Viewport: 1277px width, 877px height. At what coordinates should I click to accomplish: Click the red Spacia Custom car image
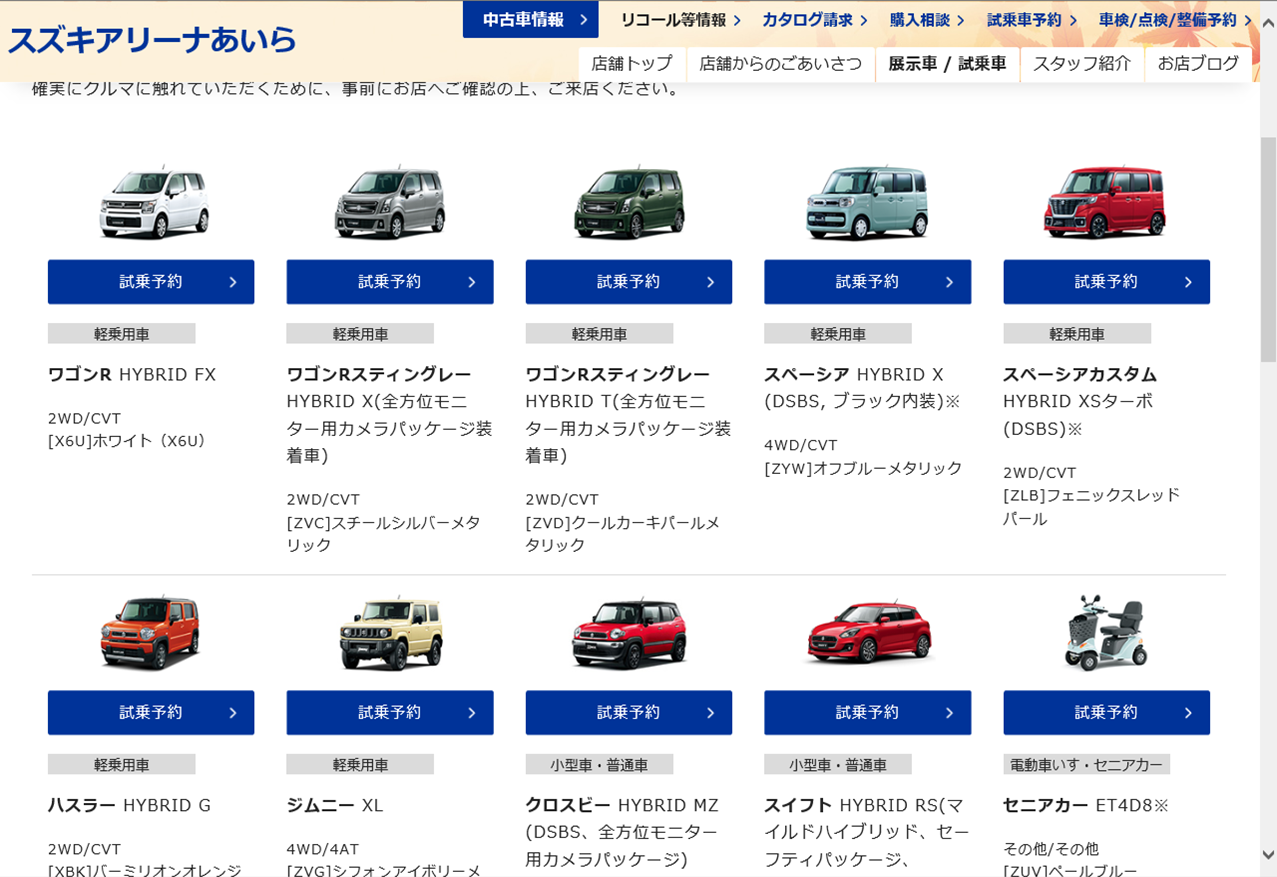point(1105,203)
